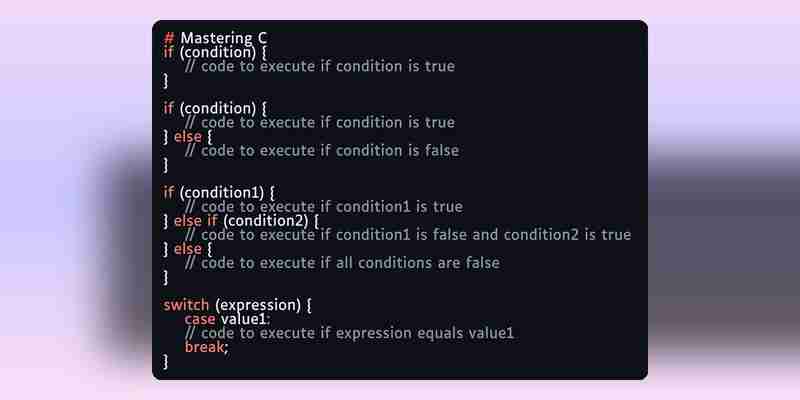Click '(condition2)' in else if line
The width and height of the screenshot is (800, 400).
coord(266,221)
